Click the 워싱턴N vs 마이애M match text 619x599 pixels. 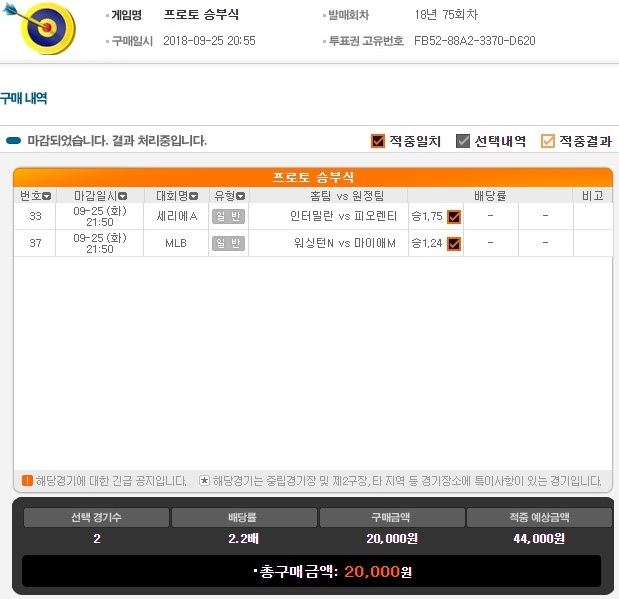pyautogui.click(x=345, y=243)
